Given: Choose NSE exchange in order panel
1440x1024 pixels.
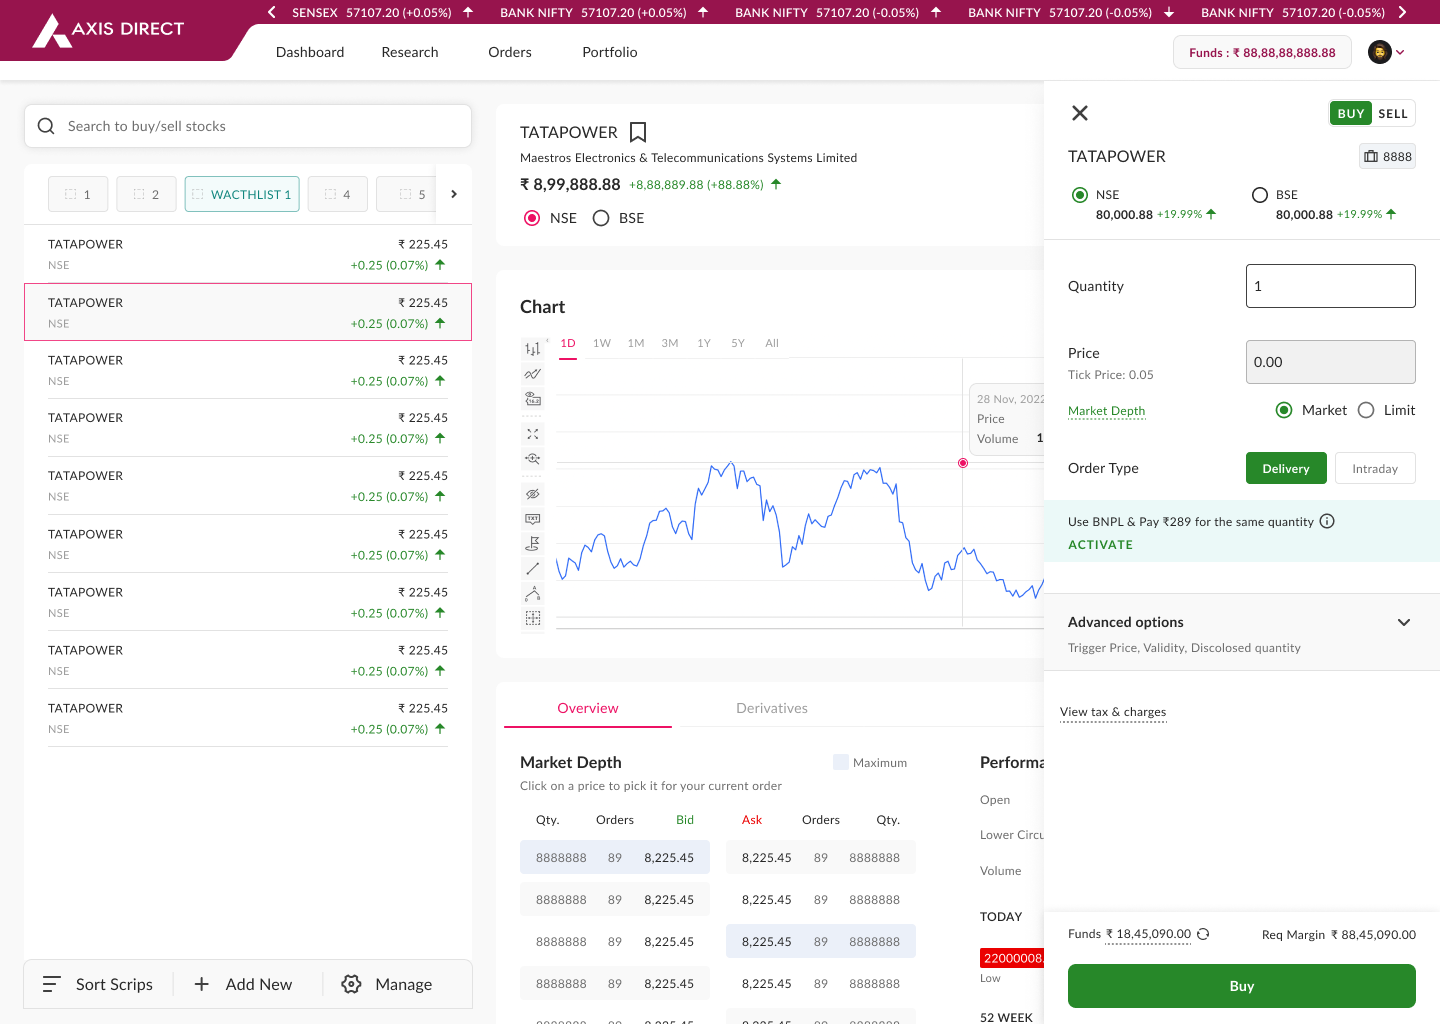Looking at the screenshot, I should point(1080,195).
